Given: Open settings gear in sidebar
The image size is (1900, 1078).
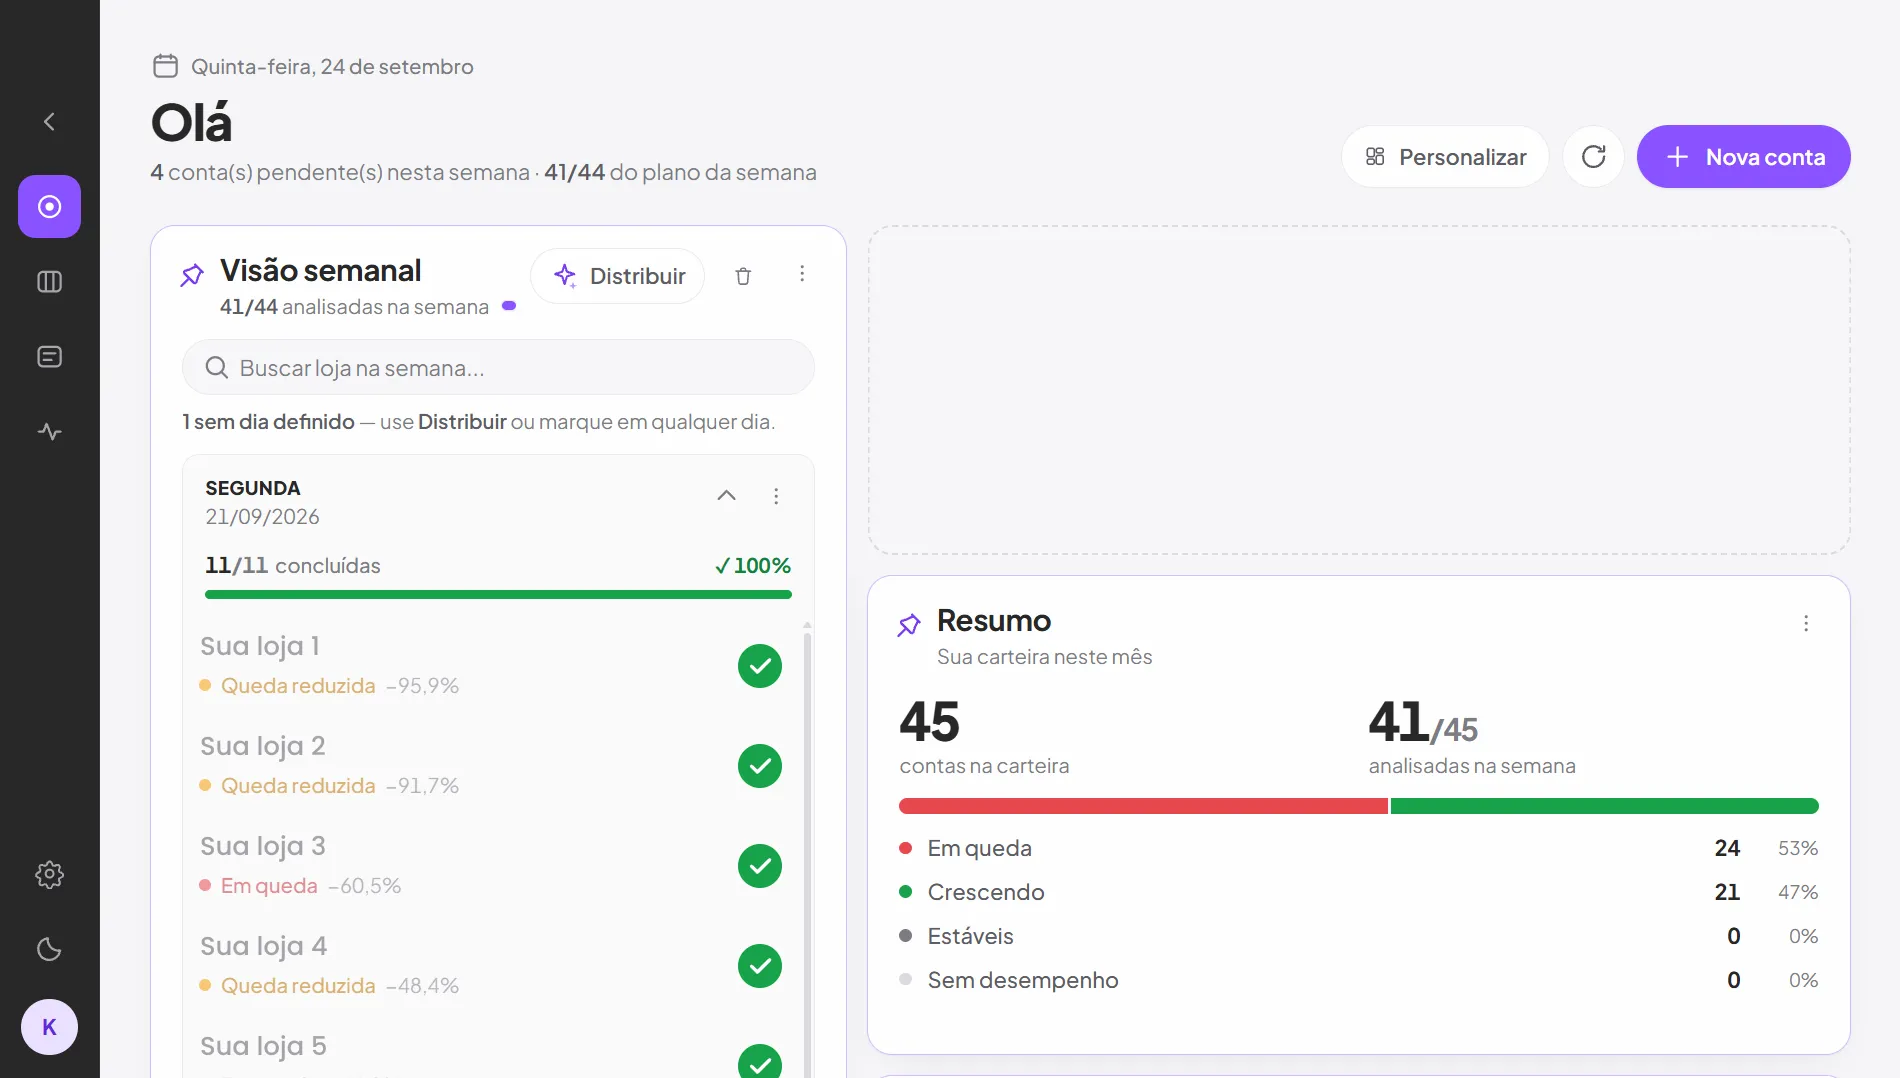Looking at the screenshot, I should 49,875.
